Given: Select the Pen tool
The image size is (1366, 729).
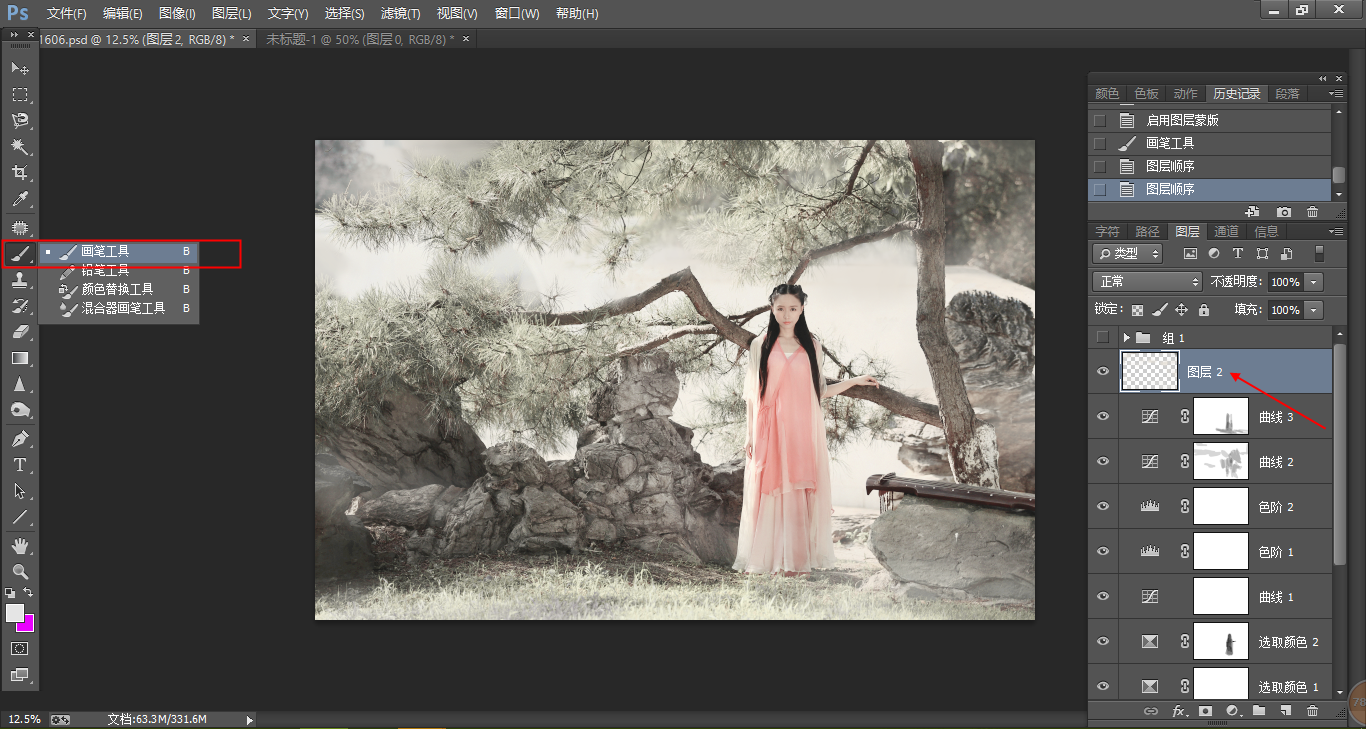Looking at the screenshot, I should pos(19,439).
